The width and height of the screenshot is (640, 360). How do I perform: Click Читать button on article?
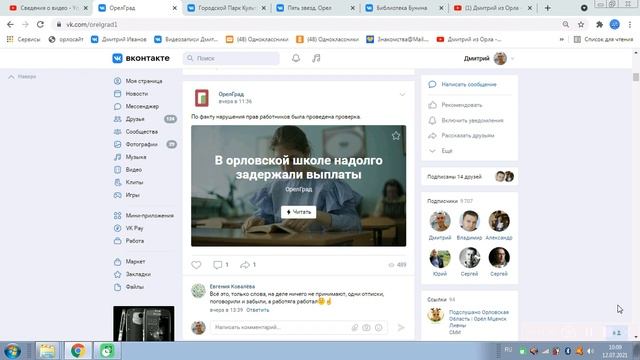pyautogui.click(x=298, y=212)
